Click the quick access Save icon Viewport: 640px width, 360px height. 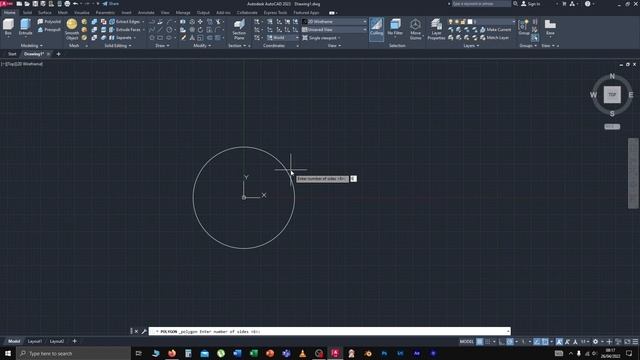coord(35,4)
